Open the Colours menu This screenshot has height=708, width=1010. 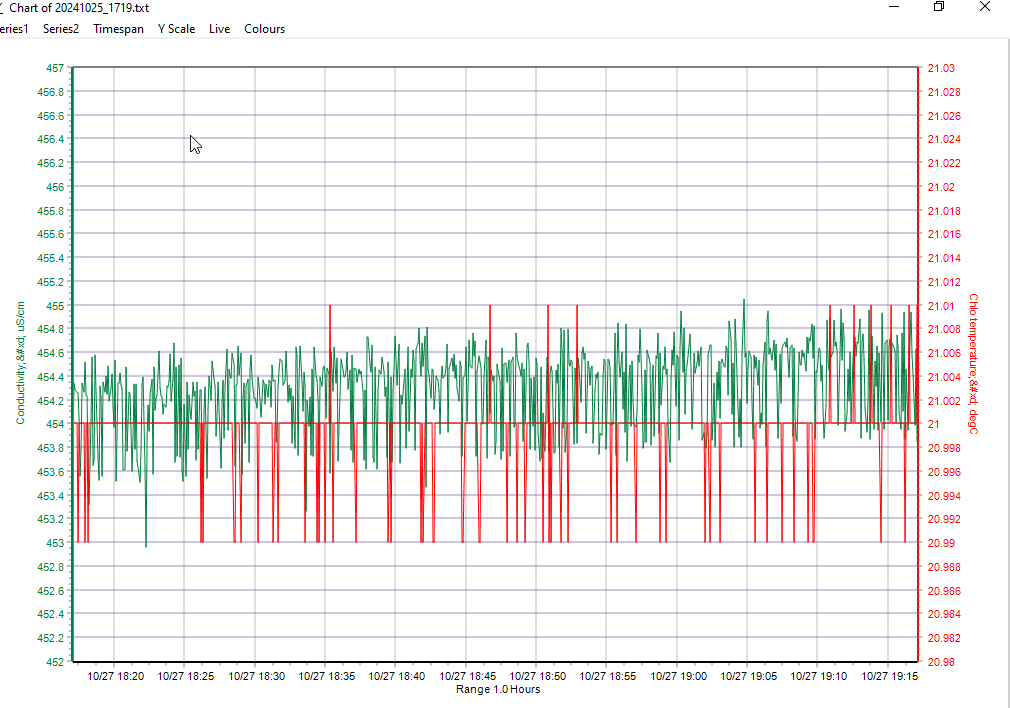pyautogui.click(x=265, y=29)
